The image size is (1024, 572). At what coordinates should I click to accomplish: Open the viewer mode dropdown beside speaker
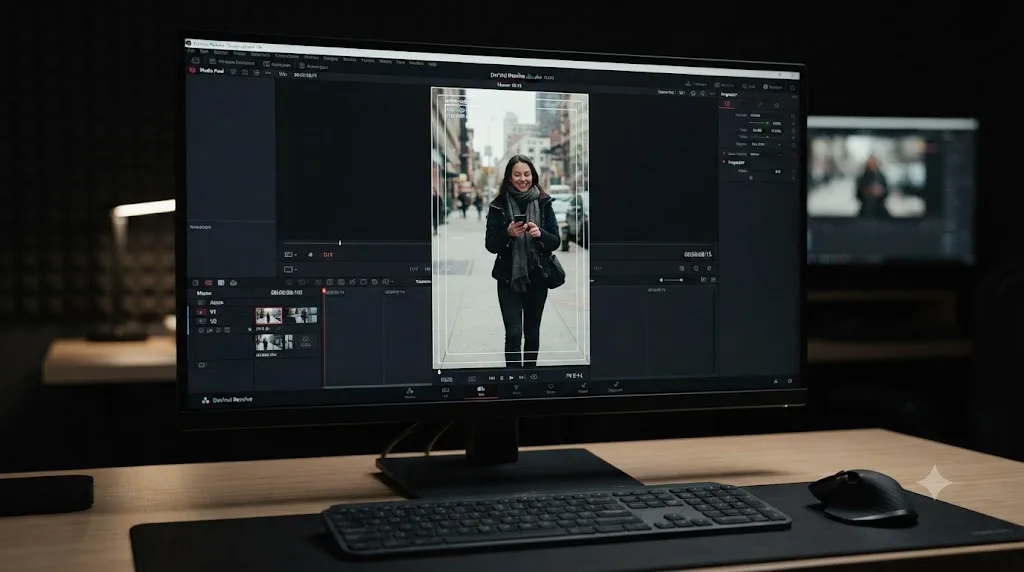tap(291, 254)
